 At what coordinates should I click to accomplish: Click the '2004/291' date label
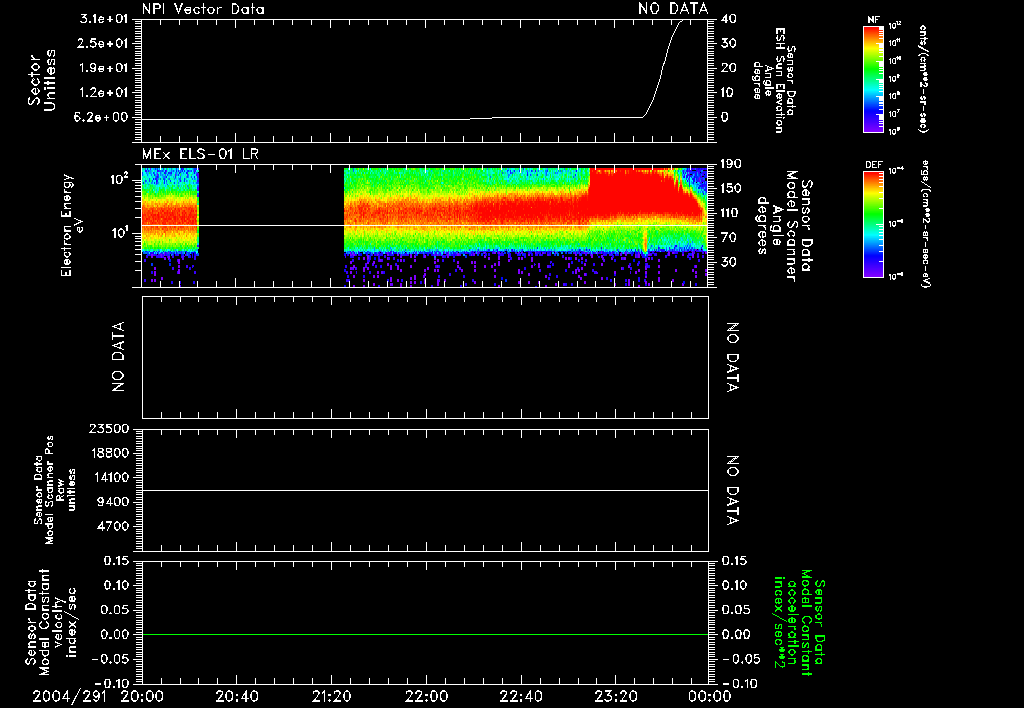click(69, 696)
